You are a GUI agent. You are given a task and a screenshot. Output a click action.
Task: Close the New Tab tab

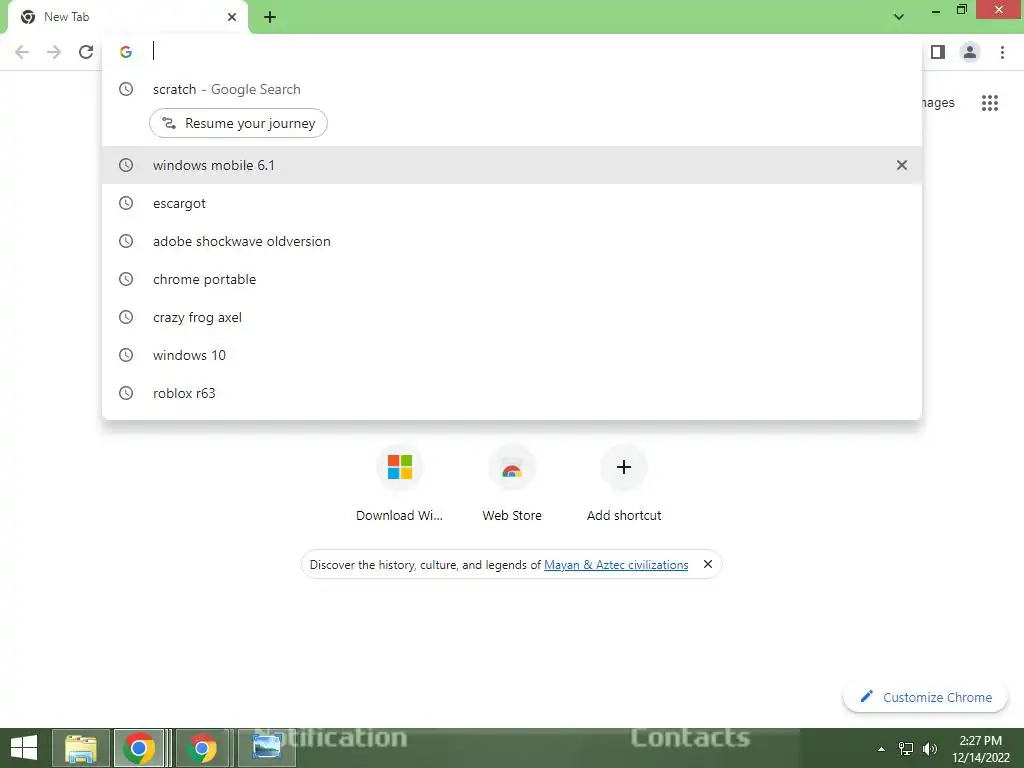232,17
